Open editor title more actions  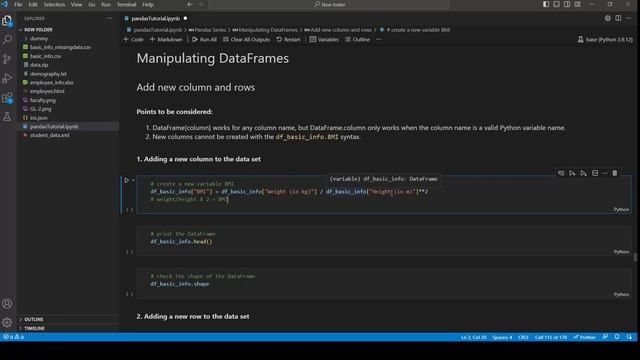[629, 18]
